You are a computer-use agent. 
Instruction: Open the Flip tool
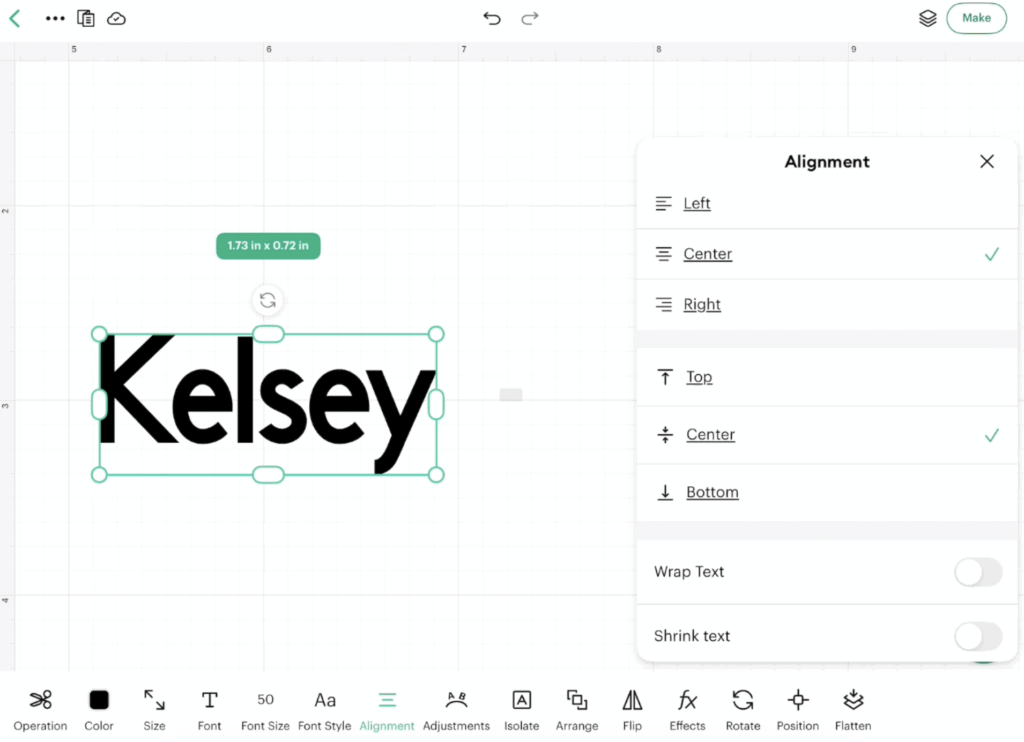click(632, 709)
